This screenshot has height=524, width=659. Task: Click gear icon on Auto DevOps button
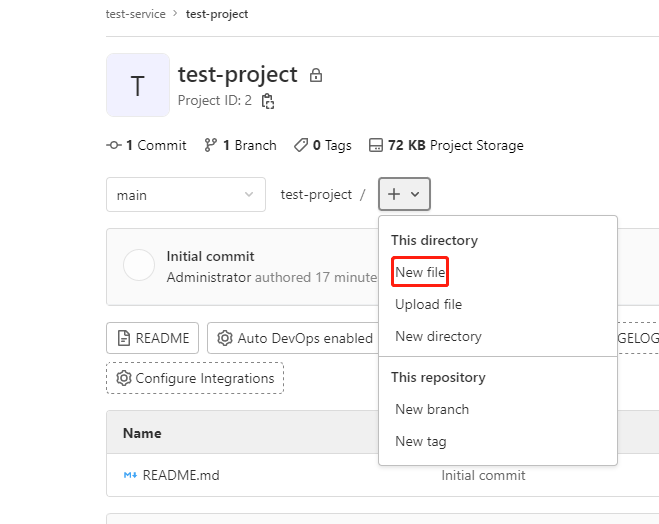(225, 338)
